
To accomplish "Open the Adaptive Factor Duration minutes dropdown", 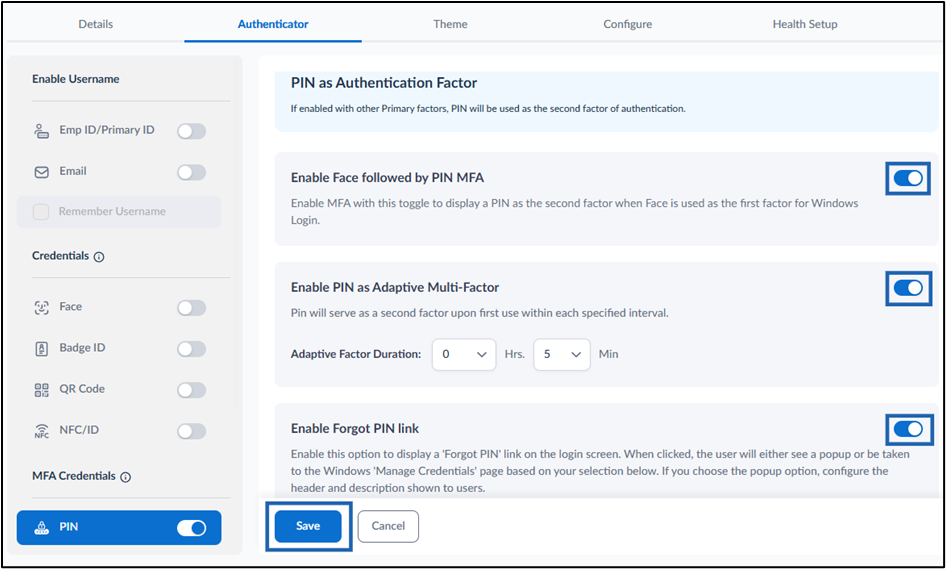I will 562,354.
